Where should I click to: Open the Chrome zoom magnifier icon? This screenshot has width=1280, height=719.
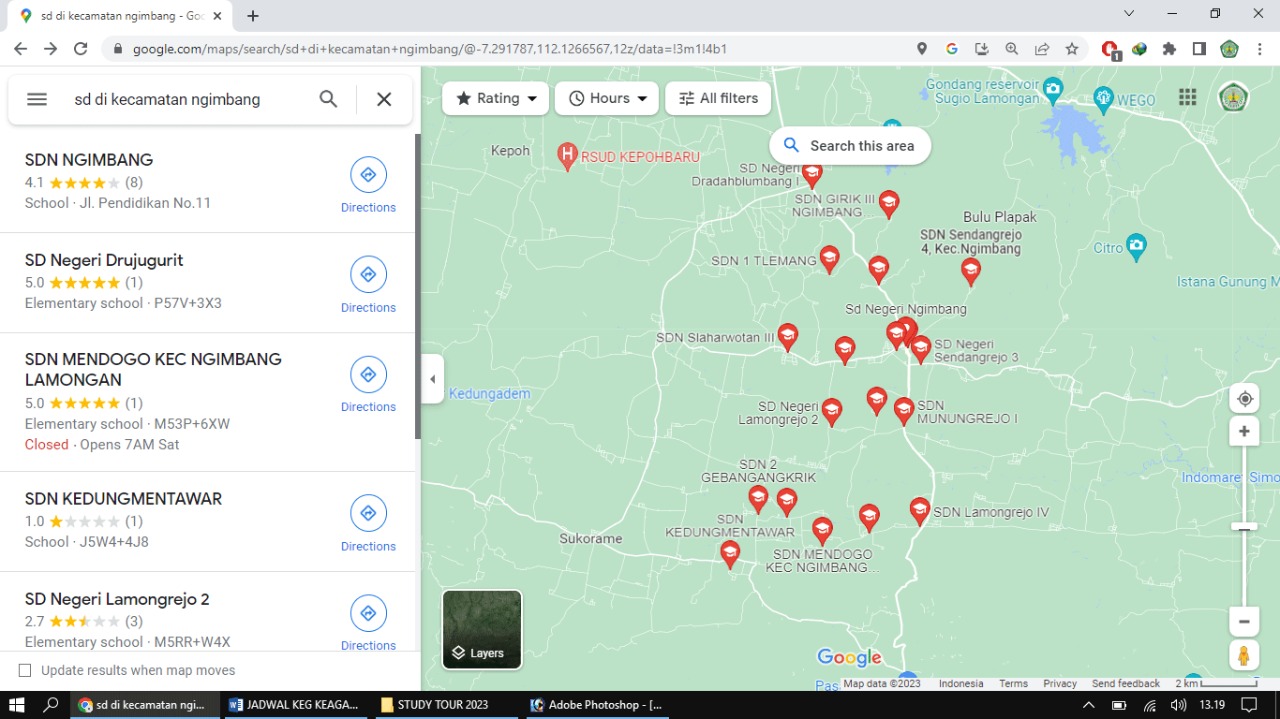[x=1012, y=48]
